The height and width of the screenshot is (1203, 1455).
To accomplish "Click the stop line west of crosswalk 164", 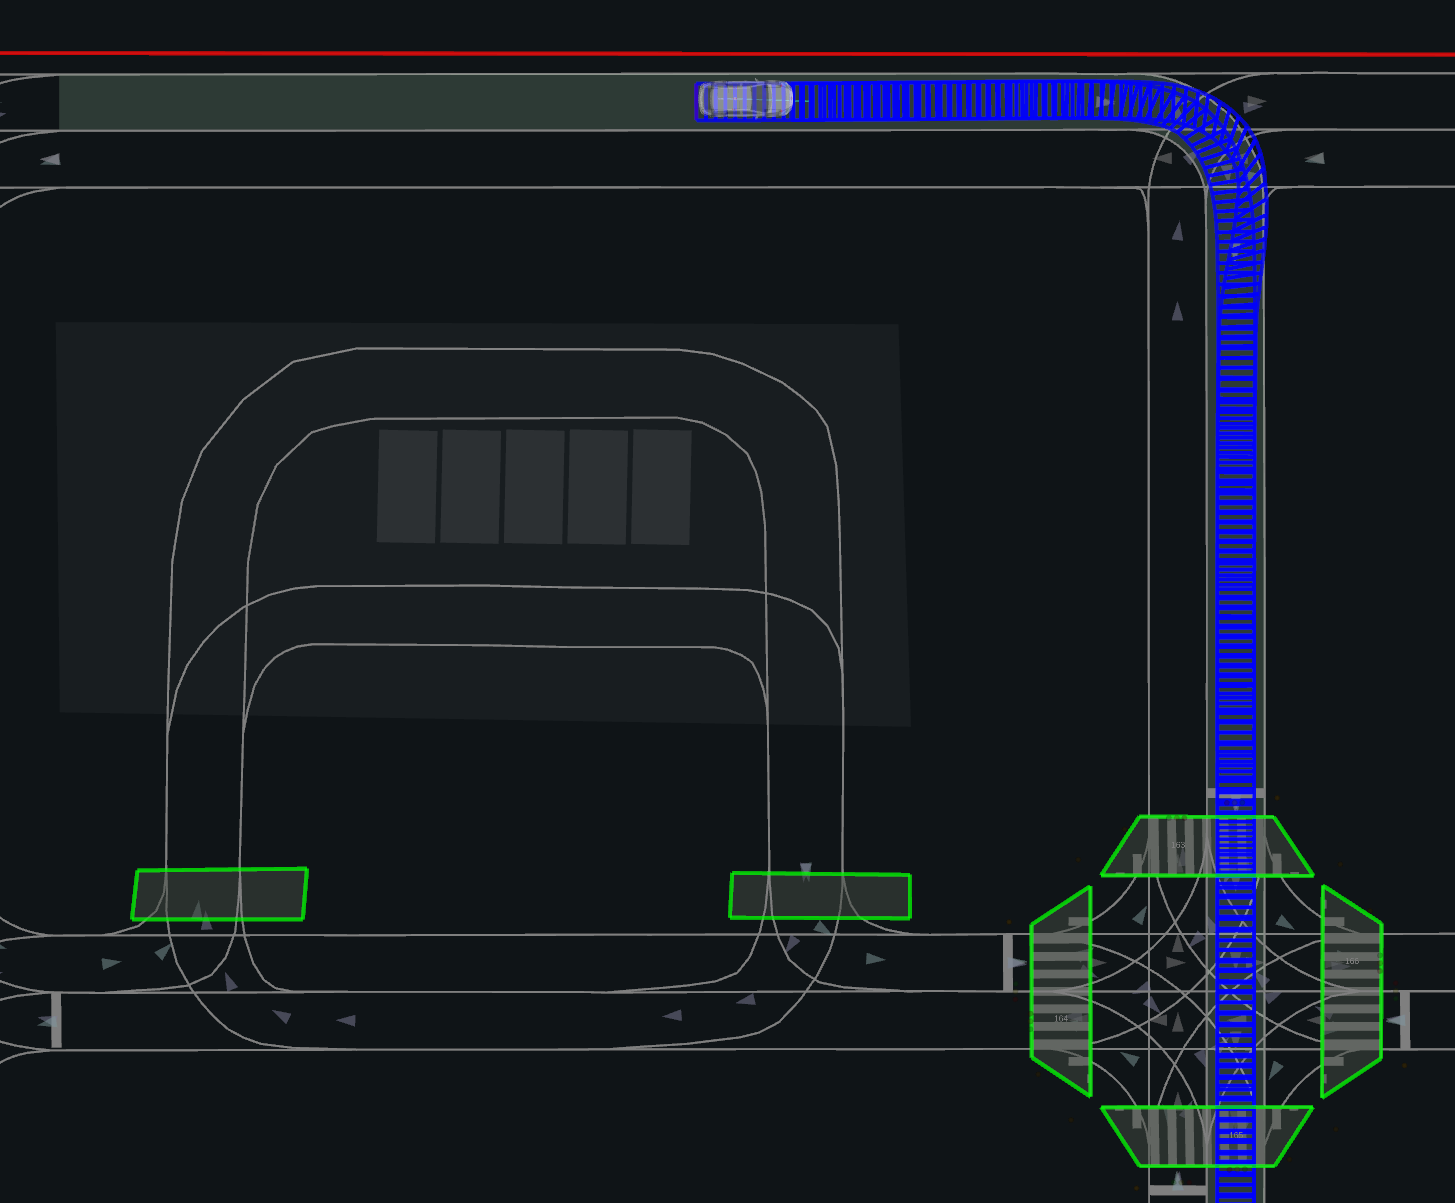I will (1008, 963).
